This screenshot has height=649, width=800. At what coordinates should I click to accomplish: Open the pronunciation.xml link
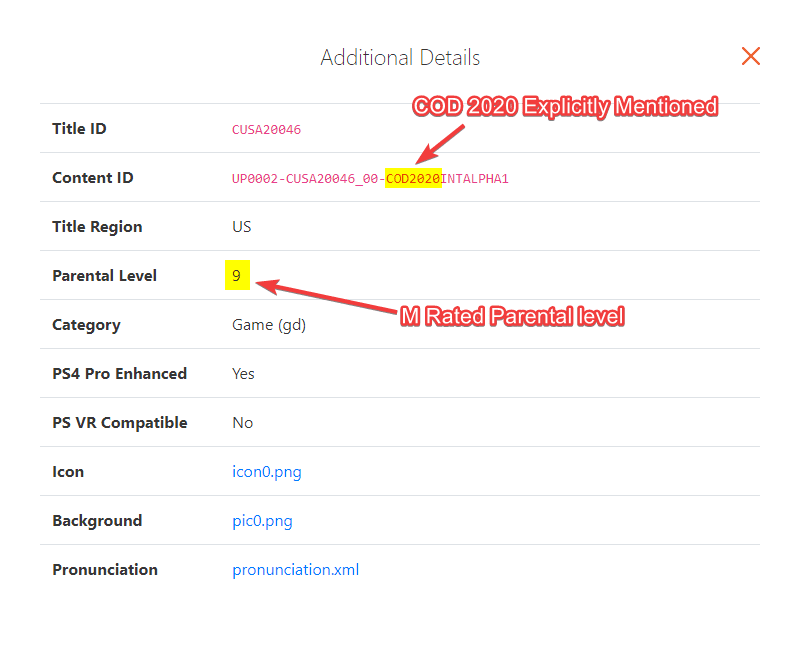(x=295, y=570)
